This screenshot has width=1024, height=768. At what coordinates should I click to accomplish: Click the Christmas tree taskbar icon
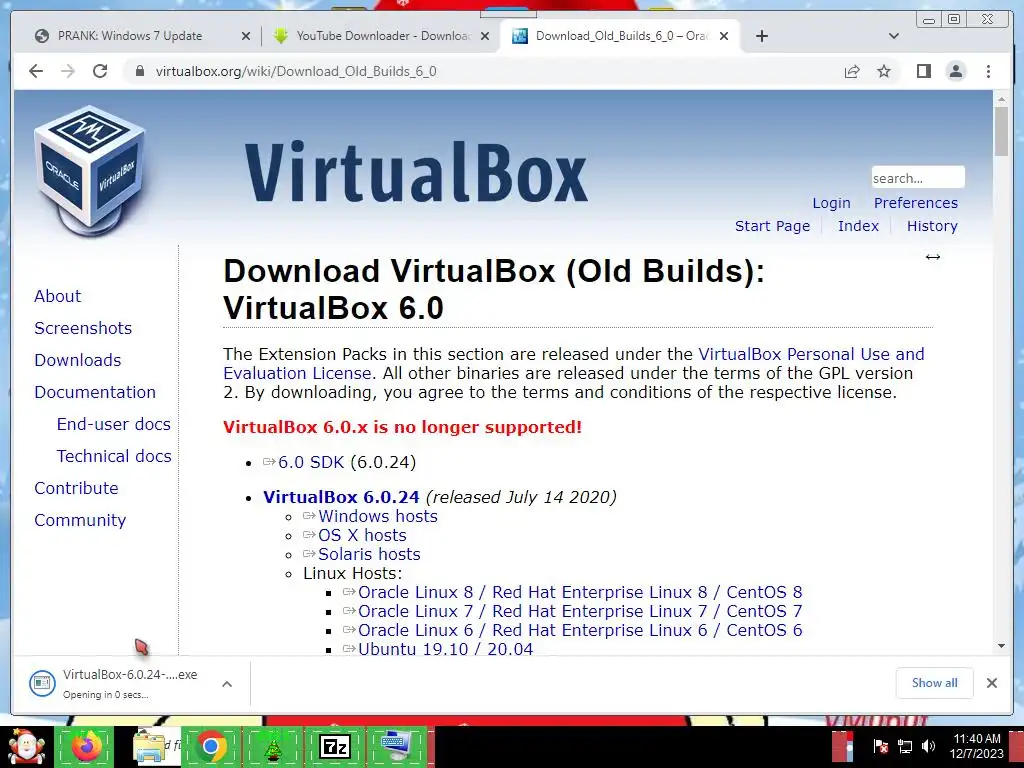pyautogui.click(x=272, y=746)
